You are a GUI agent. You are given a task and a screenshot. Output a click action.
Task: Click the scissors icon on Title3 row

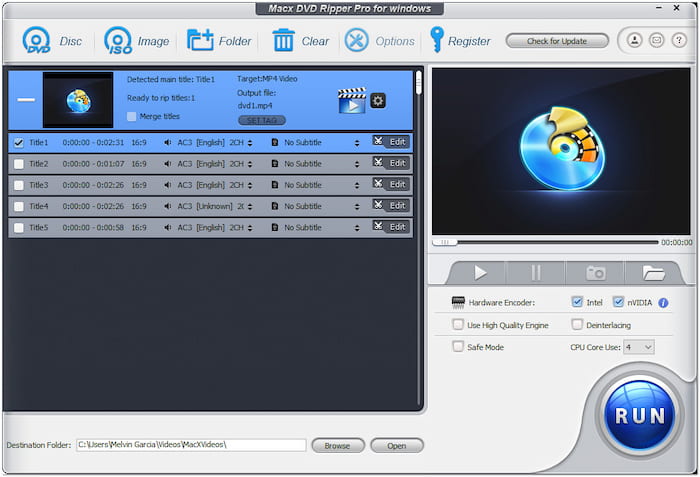[378, 184]
